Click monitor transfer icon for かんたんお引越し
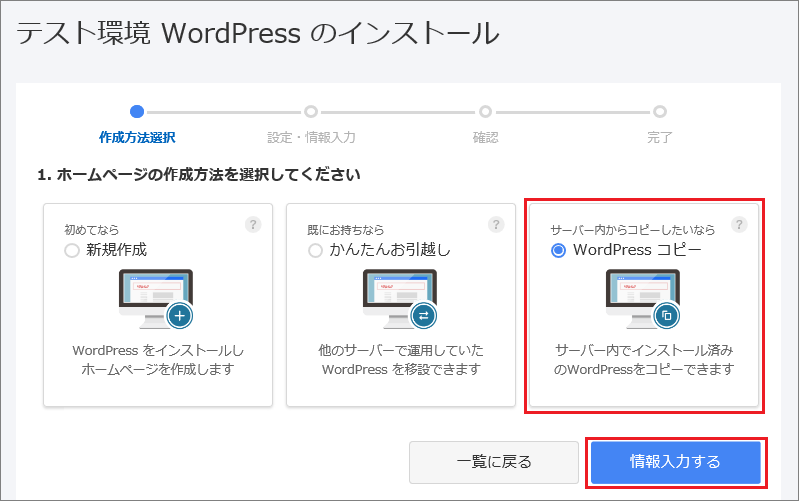 coord(400,299)
